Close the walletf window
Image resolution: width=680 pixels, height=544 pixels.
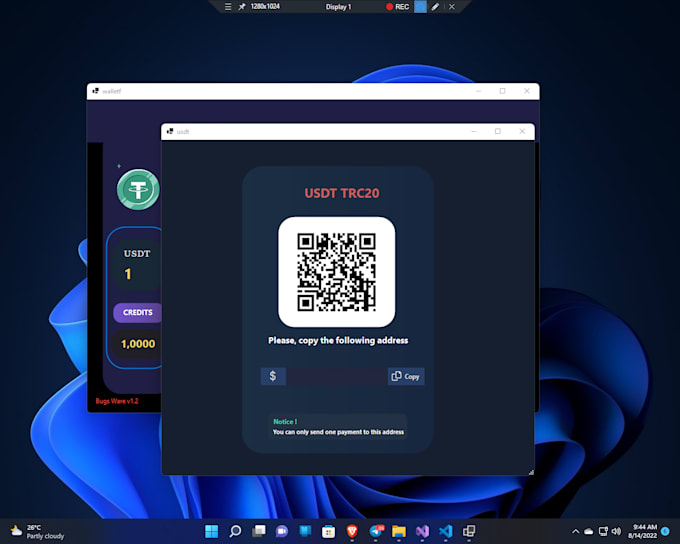tap(526, 91)
